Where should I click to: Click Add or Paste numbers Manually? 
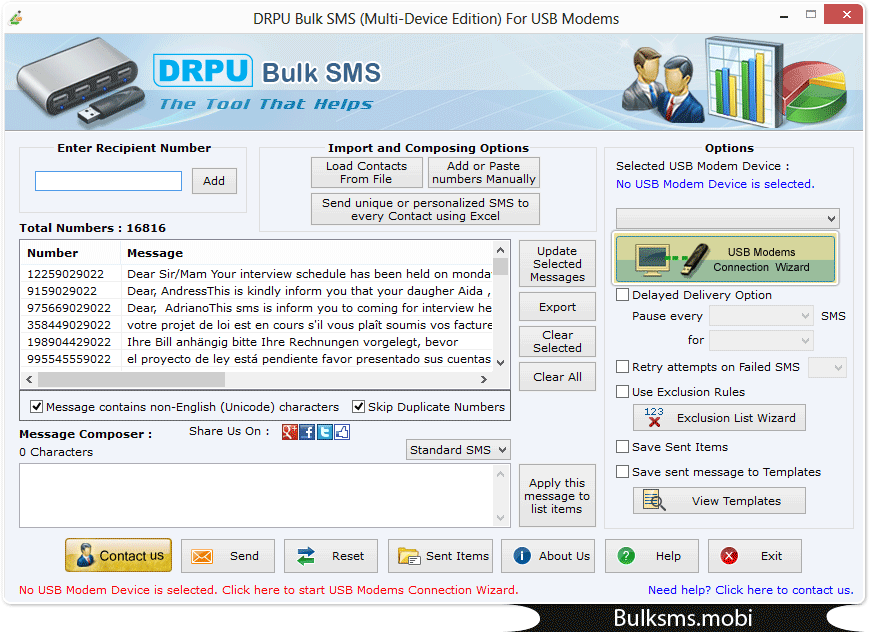click(484, 172)
